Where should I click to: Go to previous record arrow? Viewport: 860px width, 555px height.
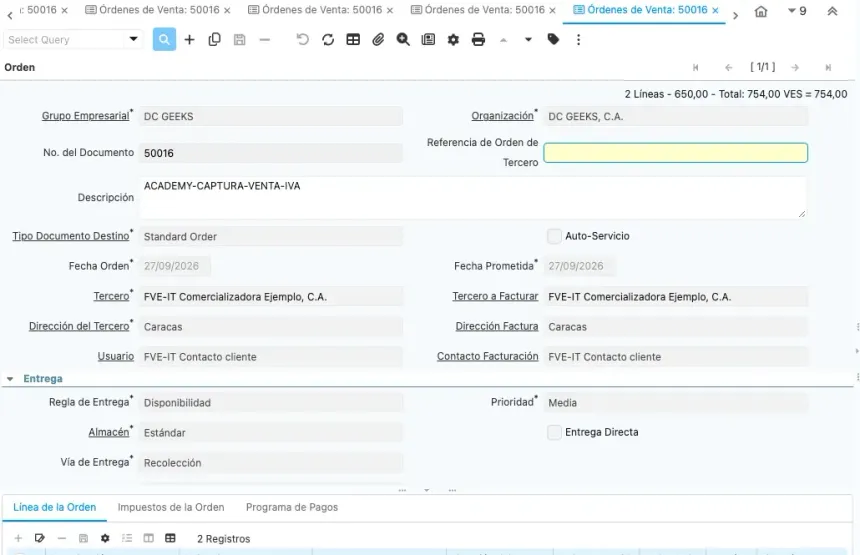click(728, 67)
